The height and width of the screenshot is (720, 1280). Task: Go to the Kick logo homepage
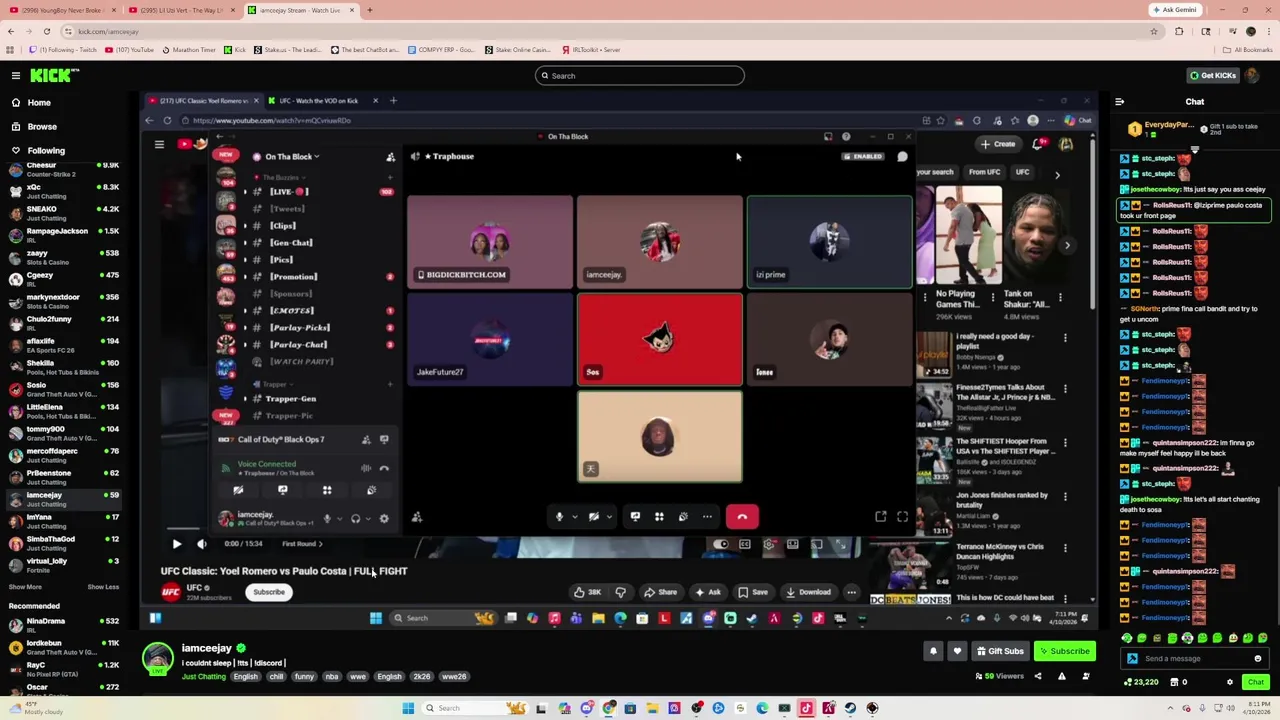54,75
